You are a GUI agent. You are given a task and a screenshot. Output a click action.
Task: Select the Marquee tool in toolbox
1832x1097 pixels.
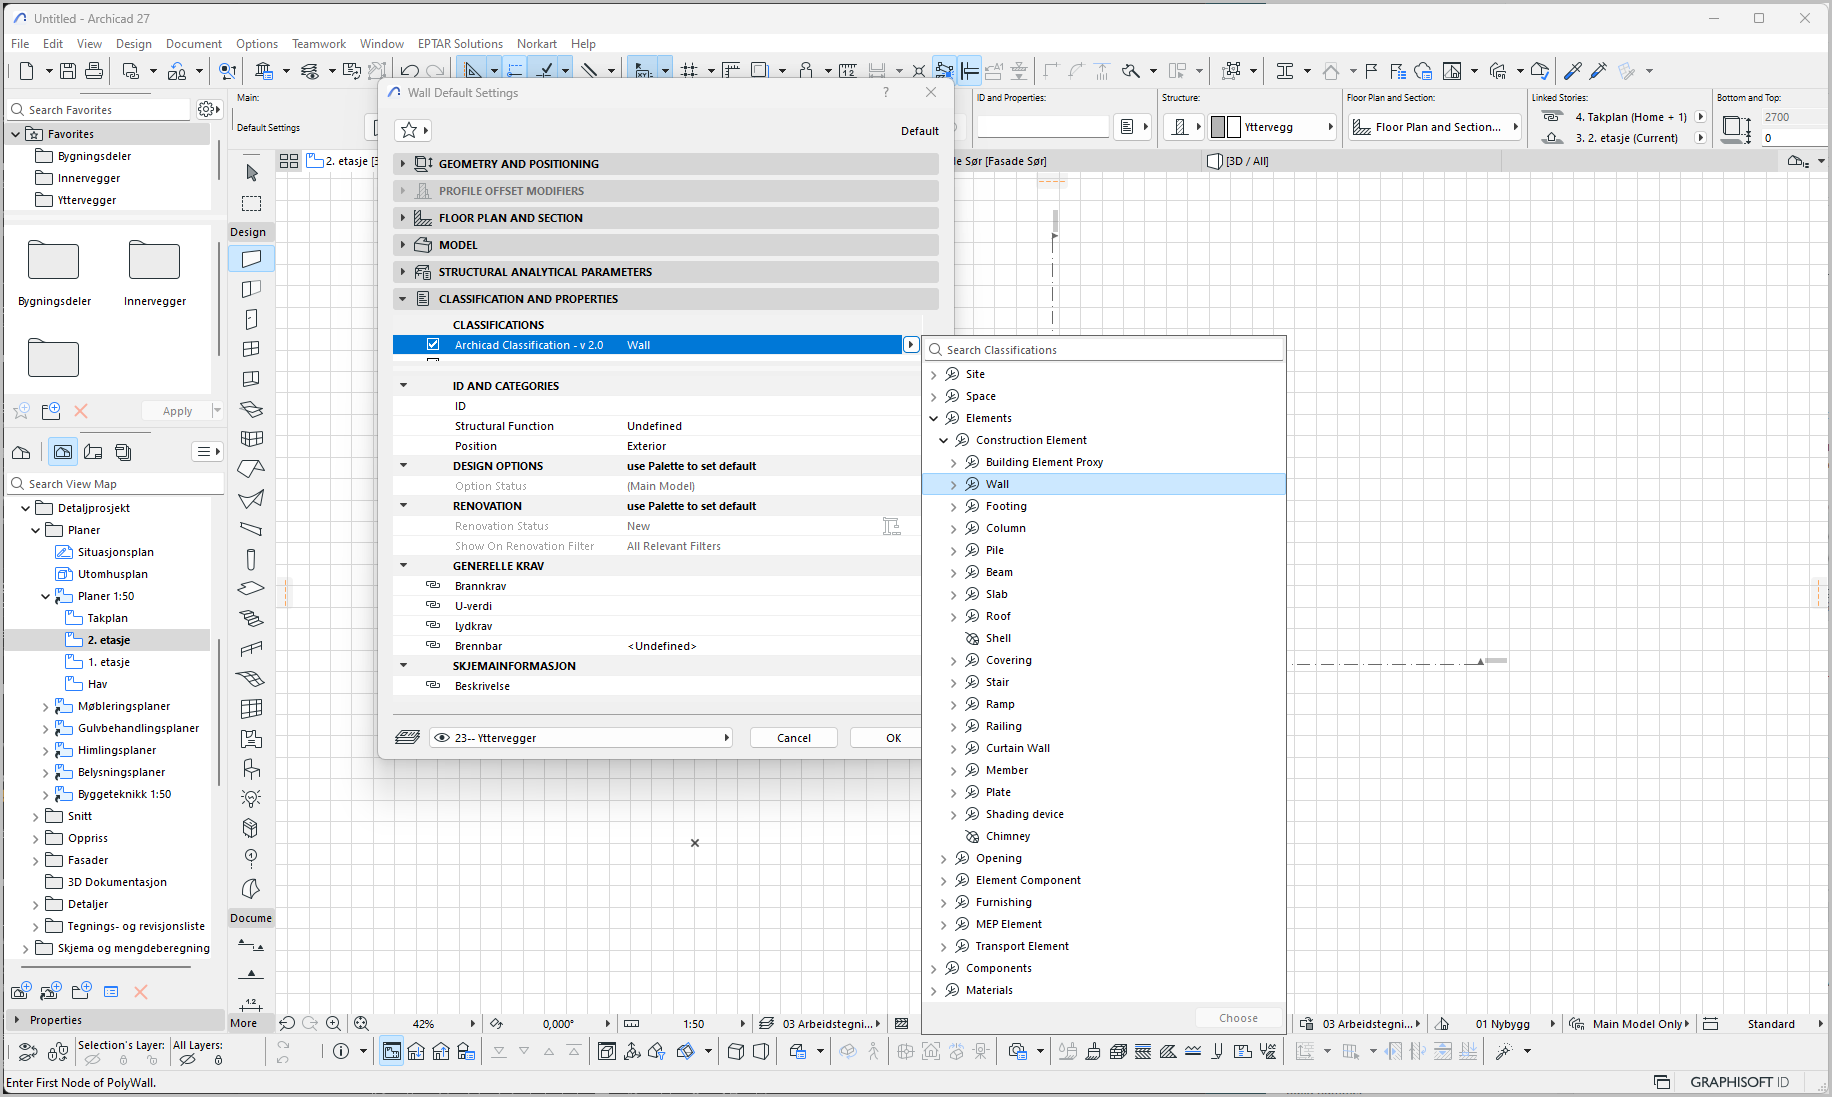251,204
